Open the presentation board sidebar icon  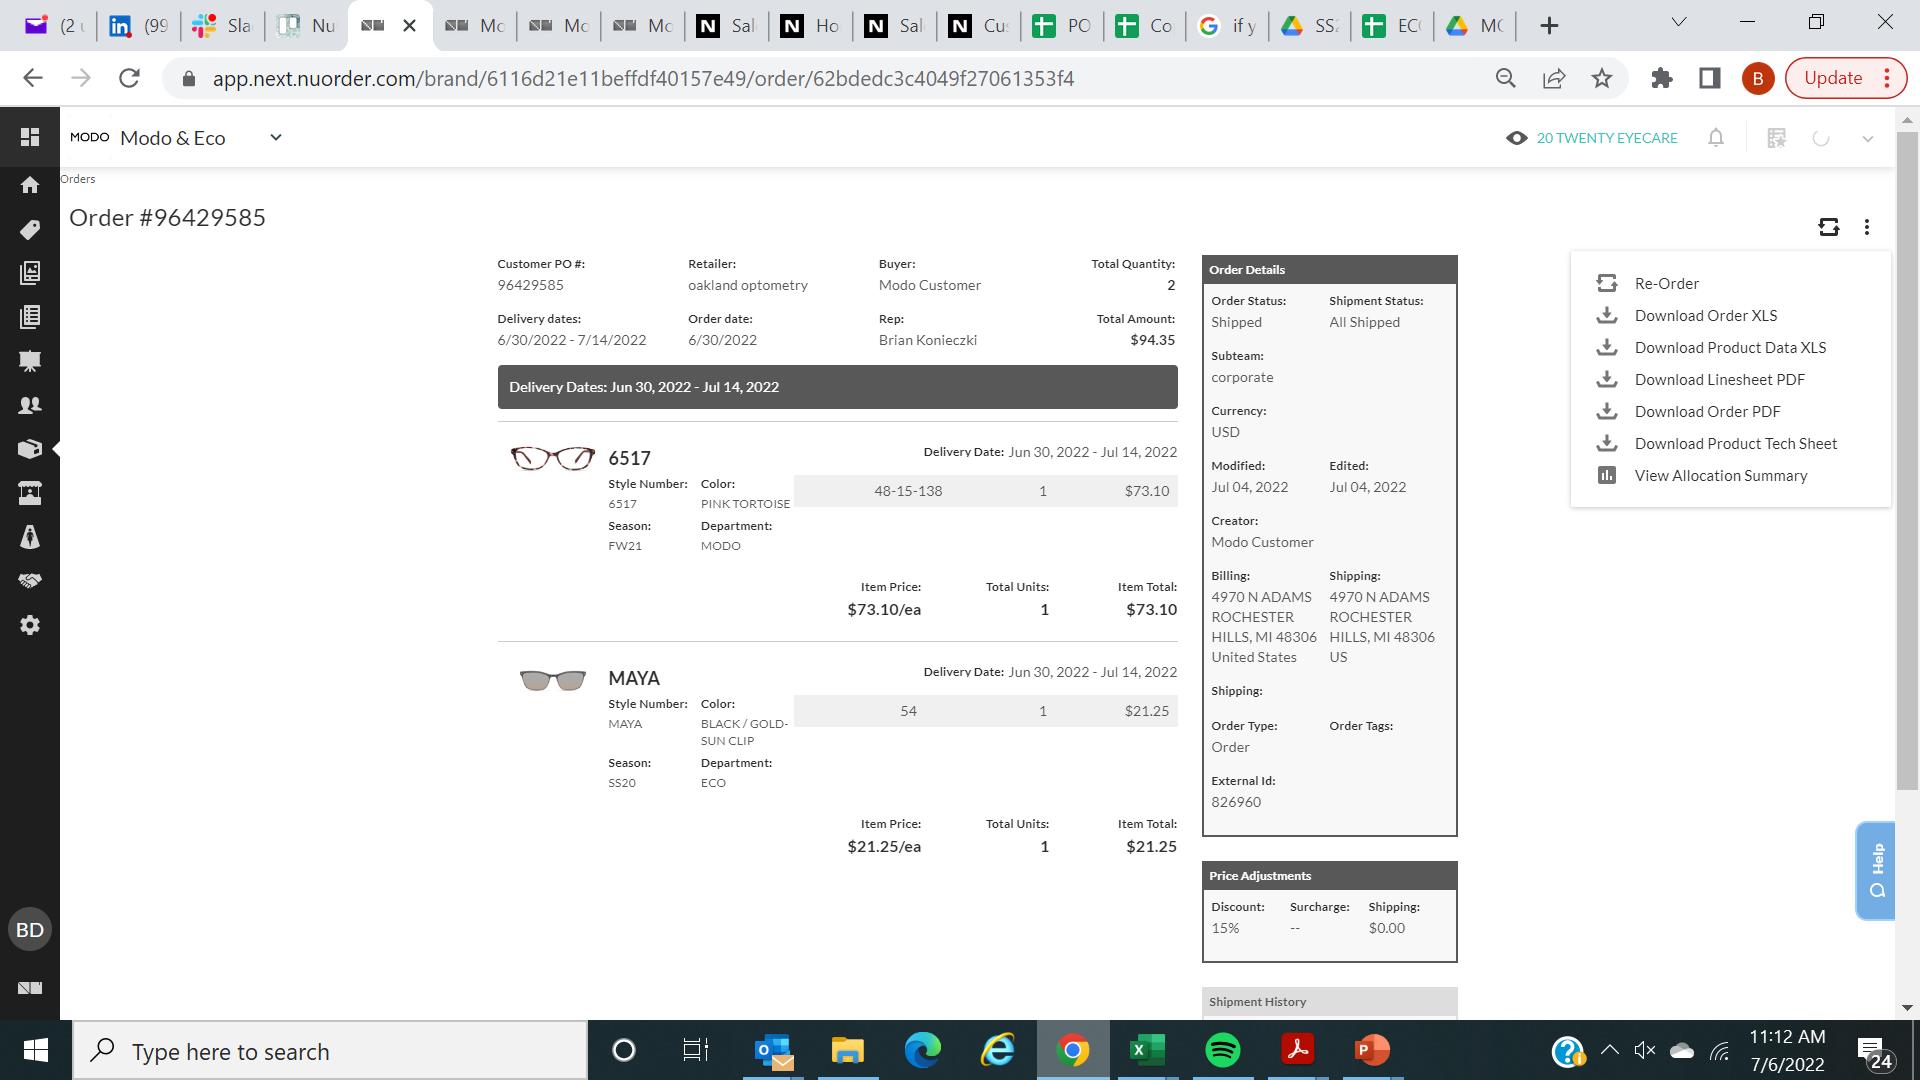pos(30,361)
